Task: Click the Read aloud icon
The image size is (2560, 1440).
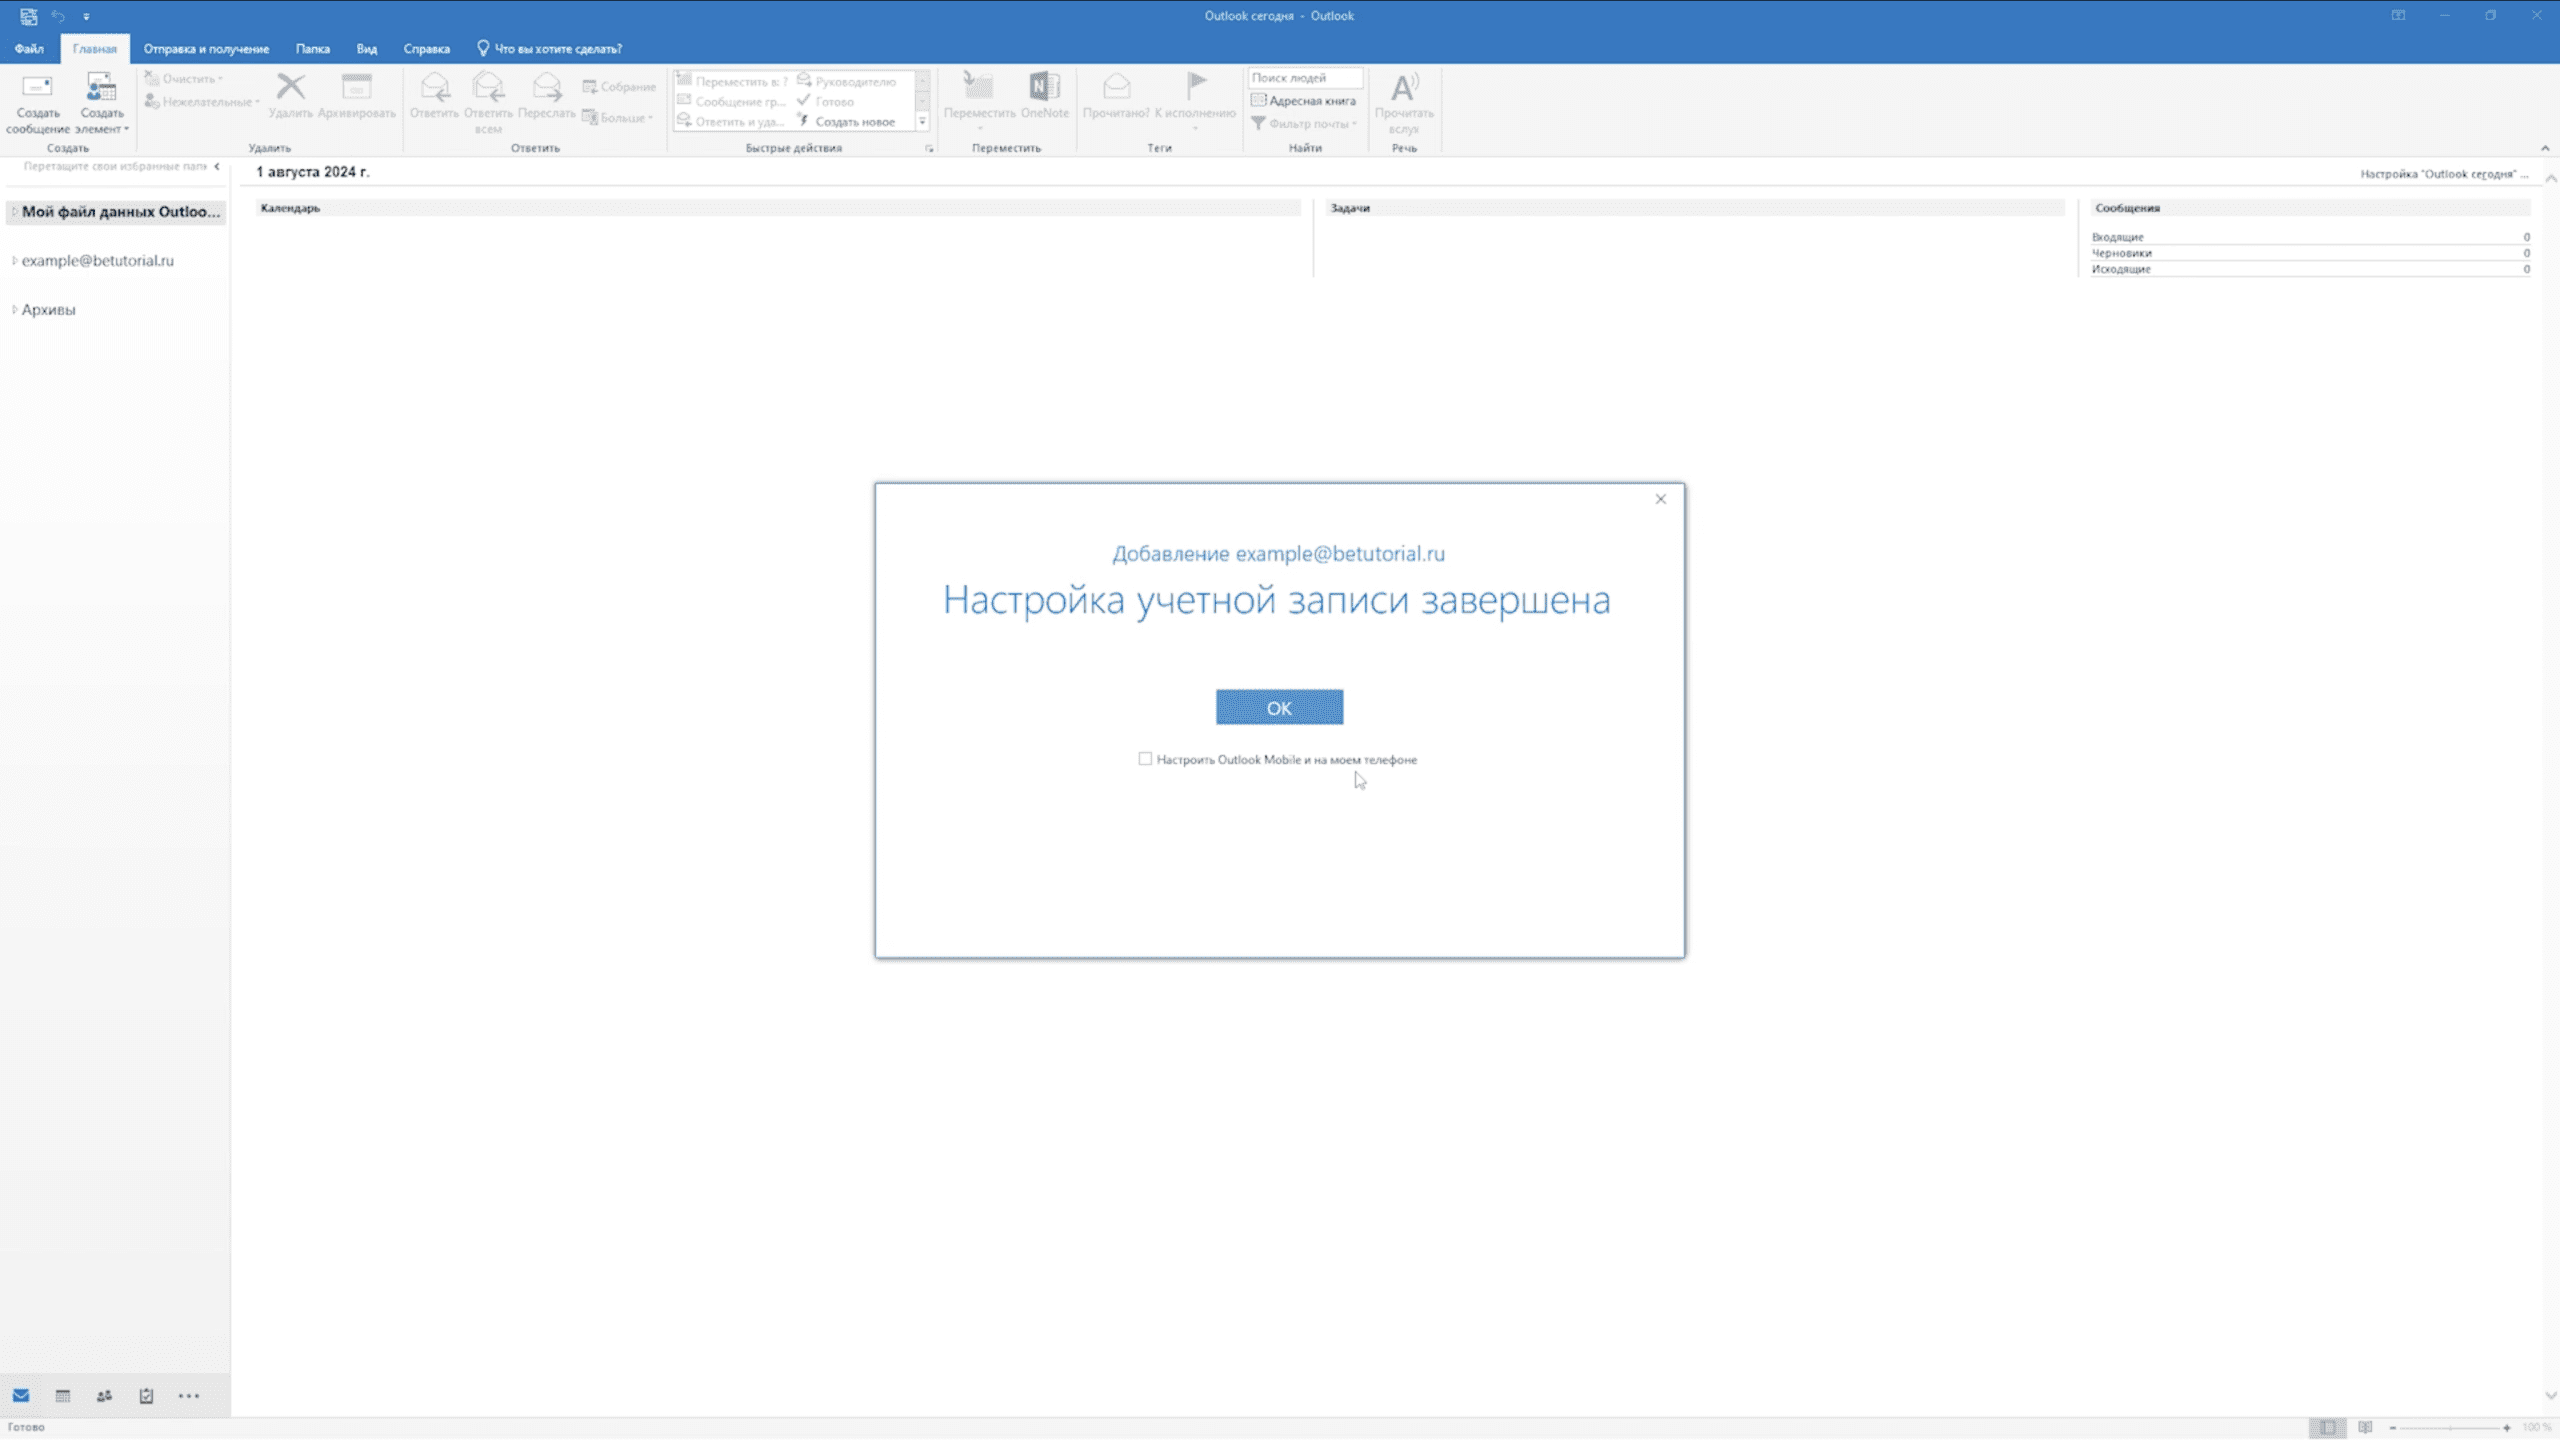Action: click(x=1404, y=88)
